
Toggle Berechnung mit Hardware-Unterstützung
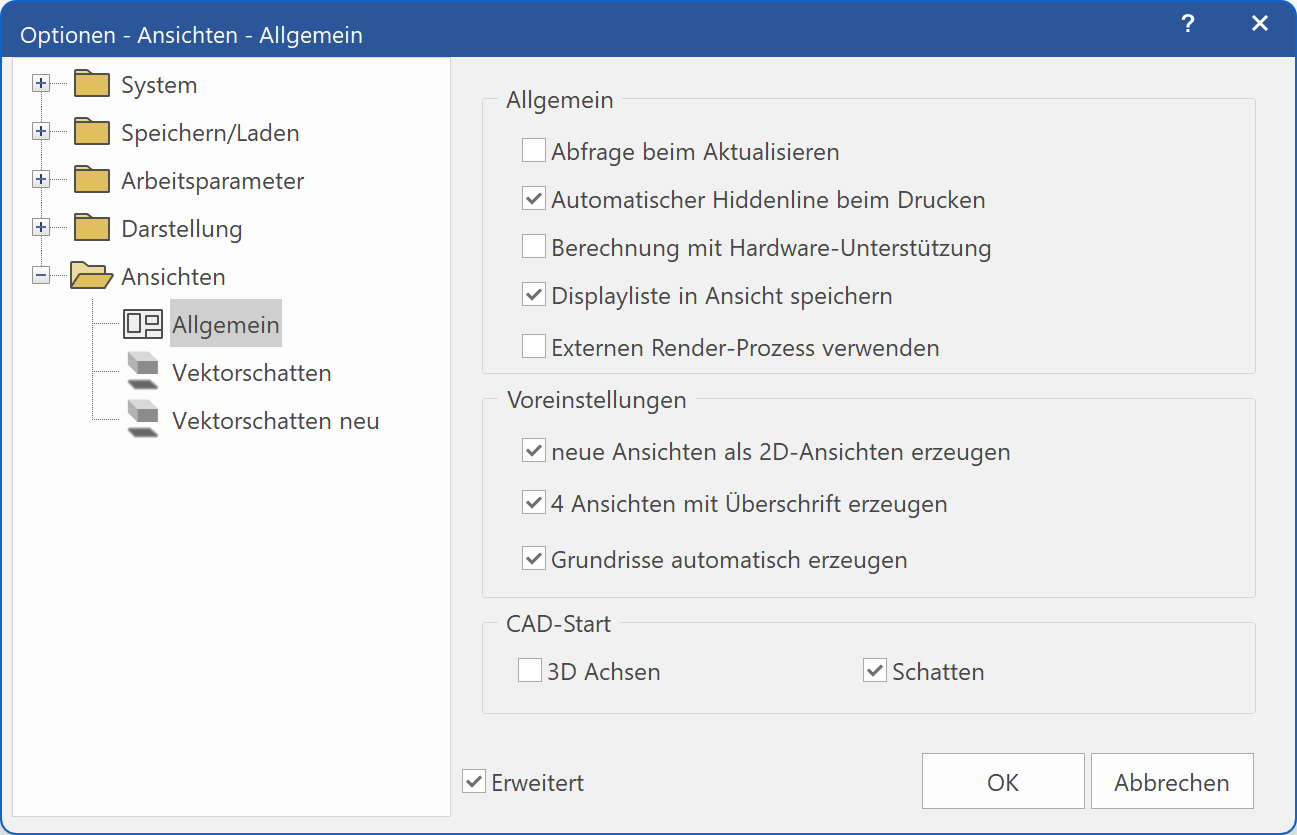(533, 246)
